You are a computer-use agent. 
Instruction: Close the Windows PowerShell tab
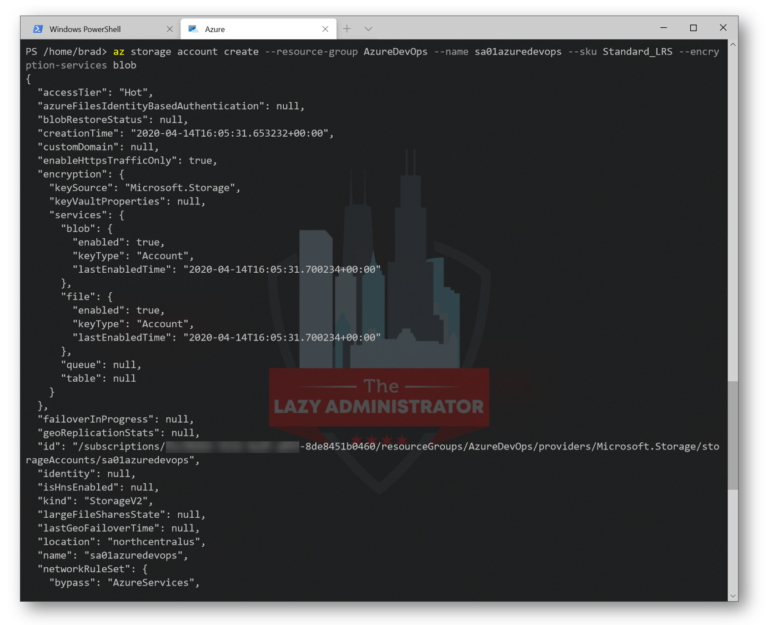click(169, 29)
